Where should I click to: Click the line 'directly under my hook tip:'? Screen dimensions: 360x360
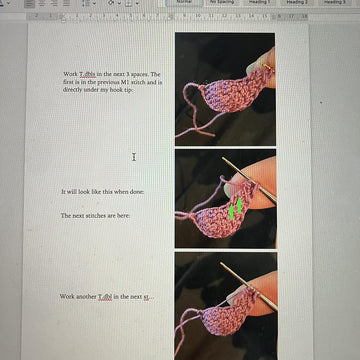[x=98, y=90]
